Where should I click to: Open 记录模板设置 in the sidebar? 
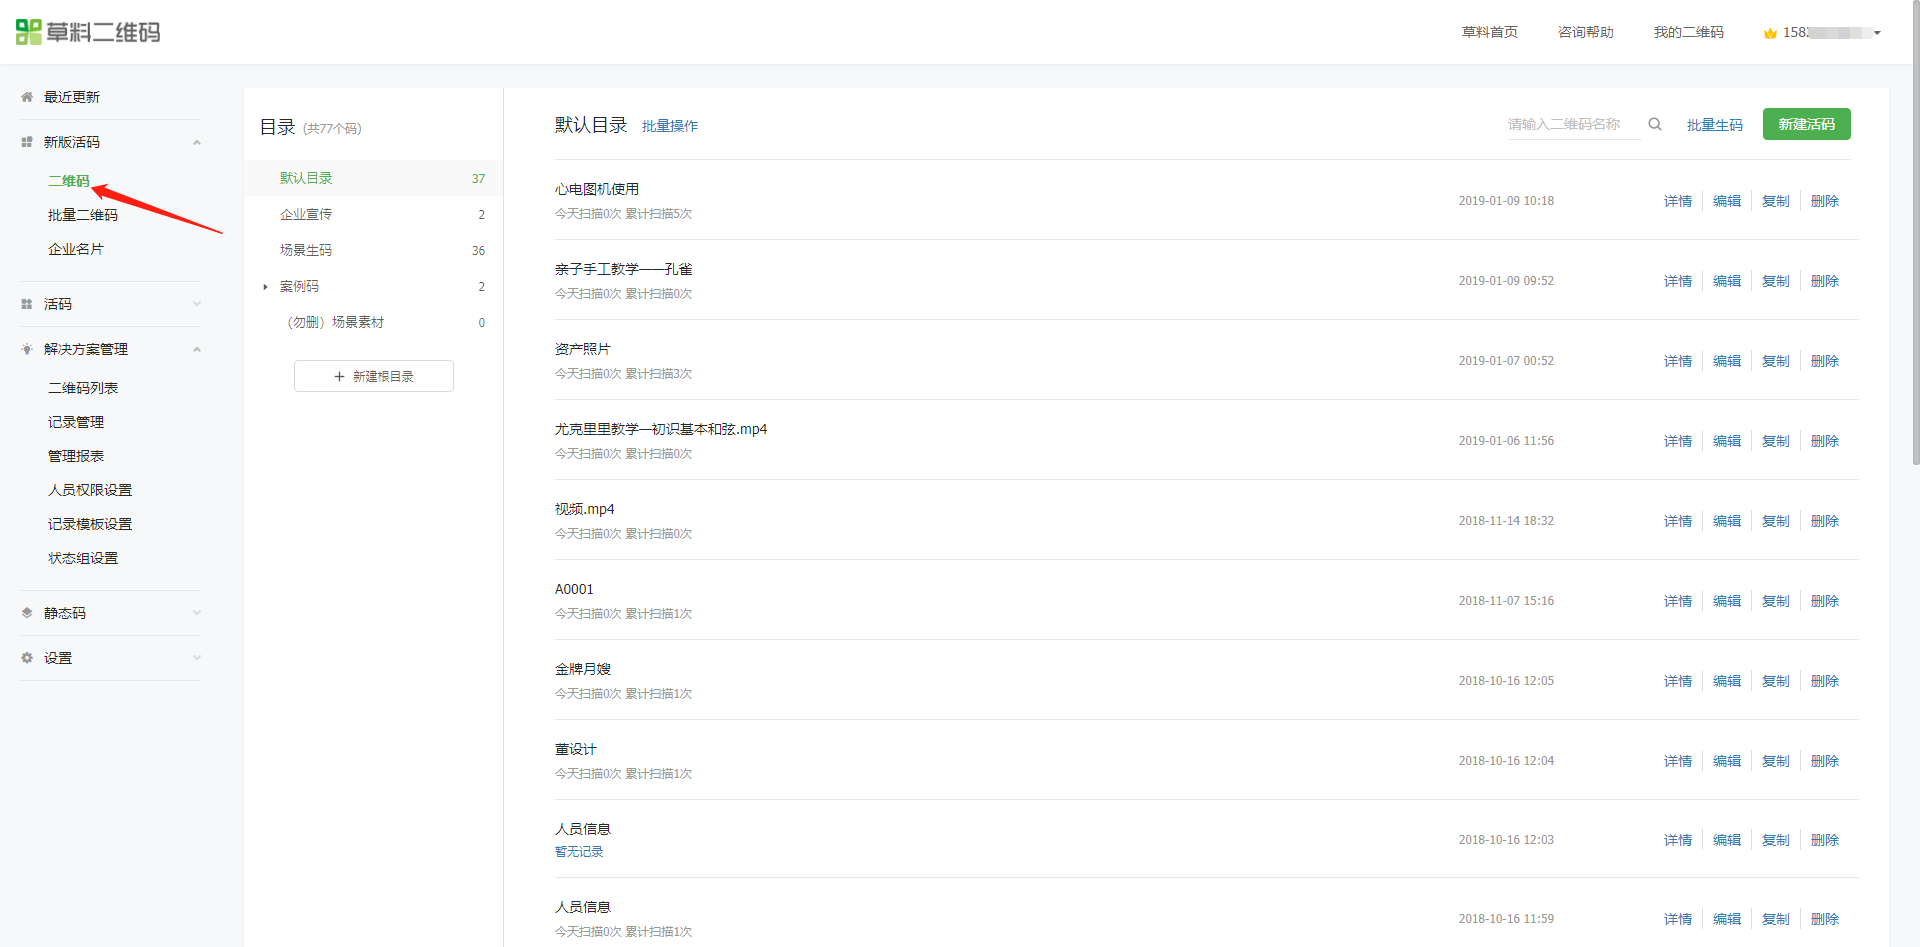point(90,524)
